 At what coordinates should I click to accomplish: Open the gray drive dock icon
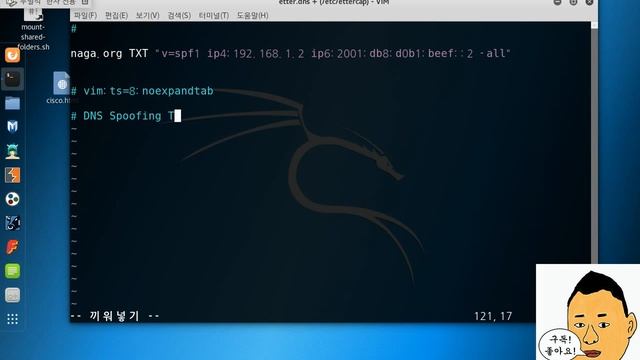12,295
